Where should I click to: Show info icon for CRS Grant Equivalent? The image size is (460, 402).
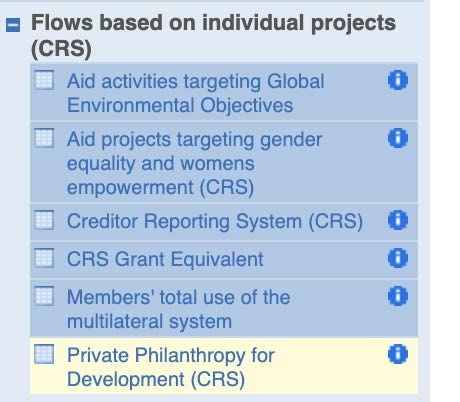[x=398, y=258]
